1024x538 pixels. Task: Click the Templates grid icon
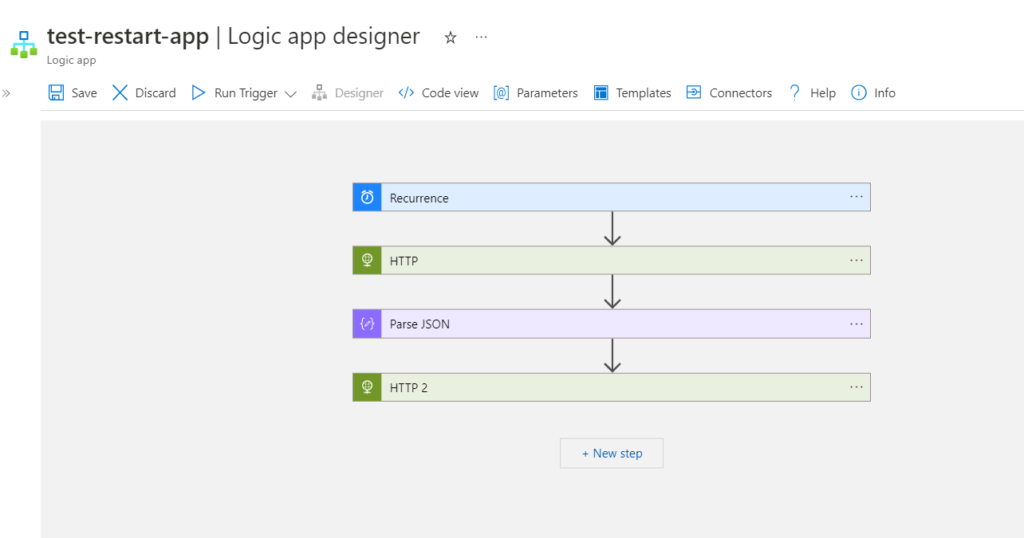pyautogui.click(x=601, y=93)
